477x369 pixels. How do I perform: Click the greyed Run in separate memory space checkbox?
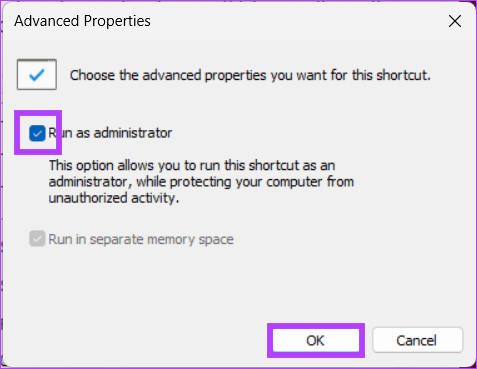click(x=37, y=239)
